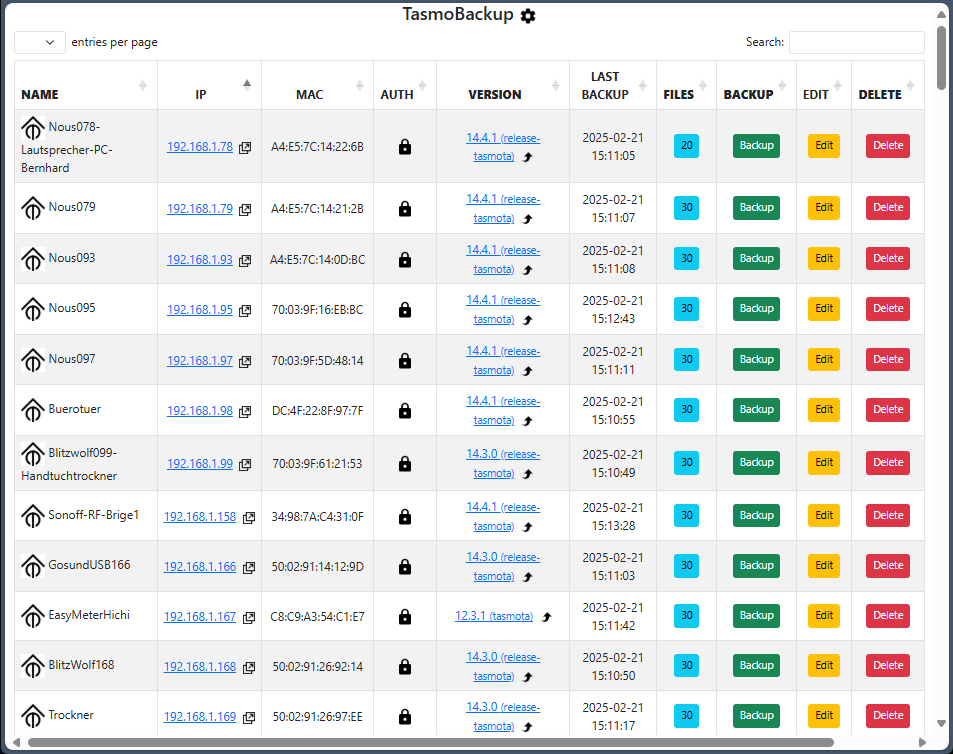Click the scroll down arrow of vertical scrollbar

pos(941,723)
